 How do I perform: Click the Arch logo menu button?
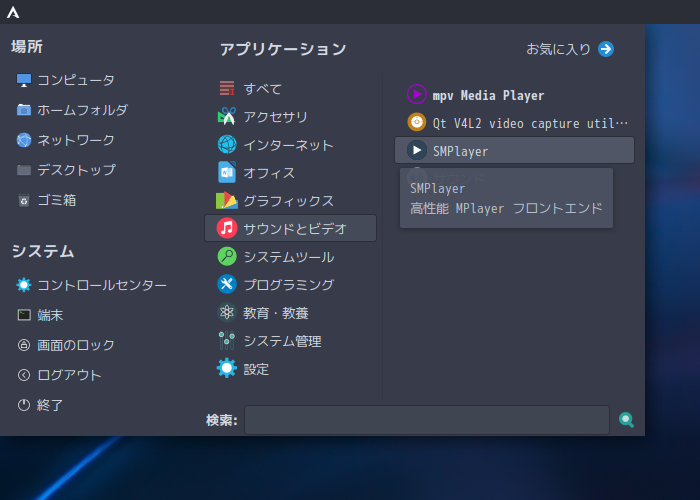[x=13, y=12]
